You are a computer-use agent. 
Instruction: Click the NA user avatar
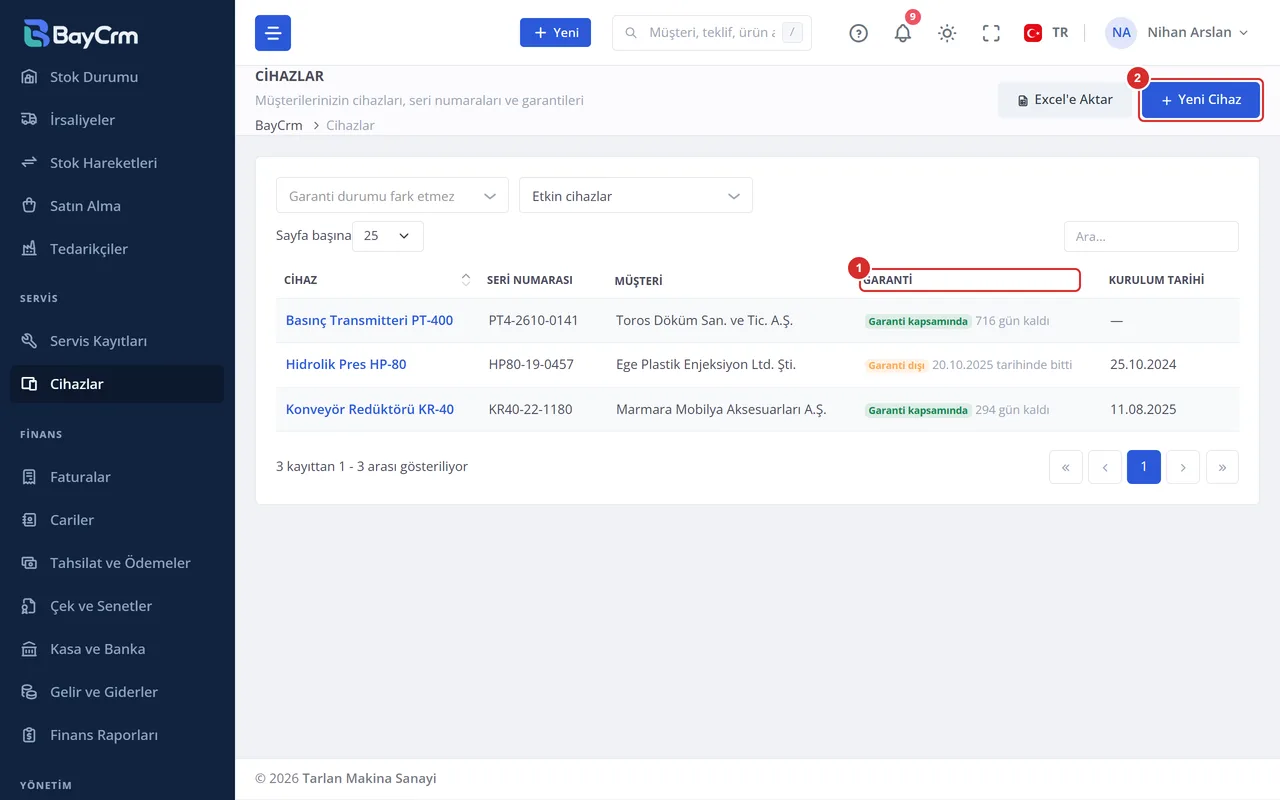(x=1121, y=33)
